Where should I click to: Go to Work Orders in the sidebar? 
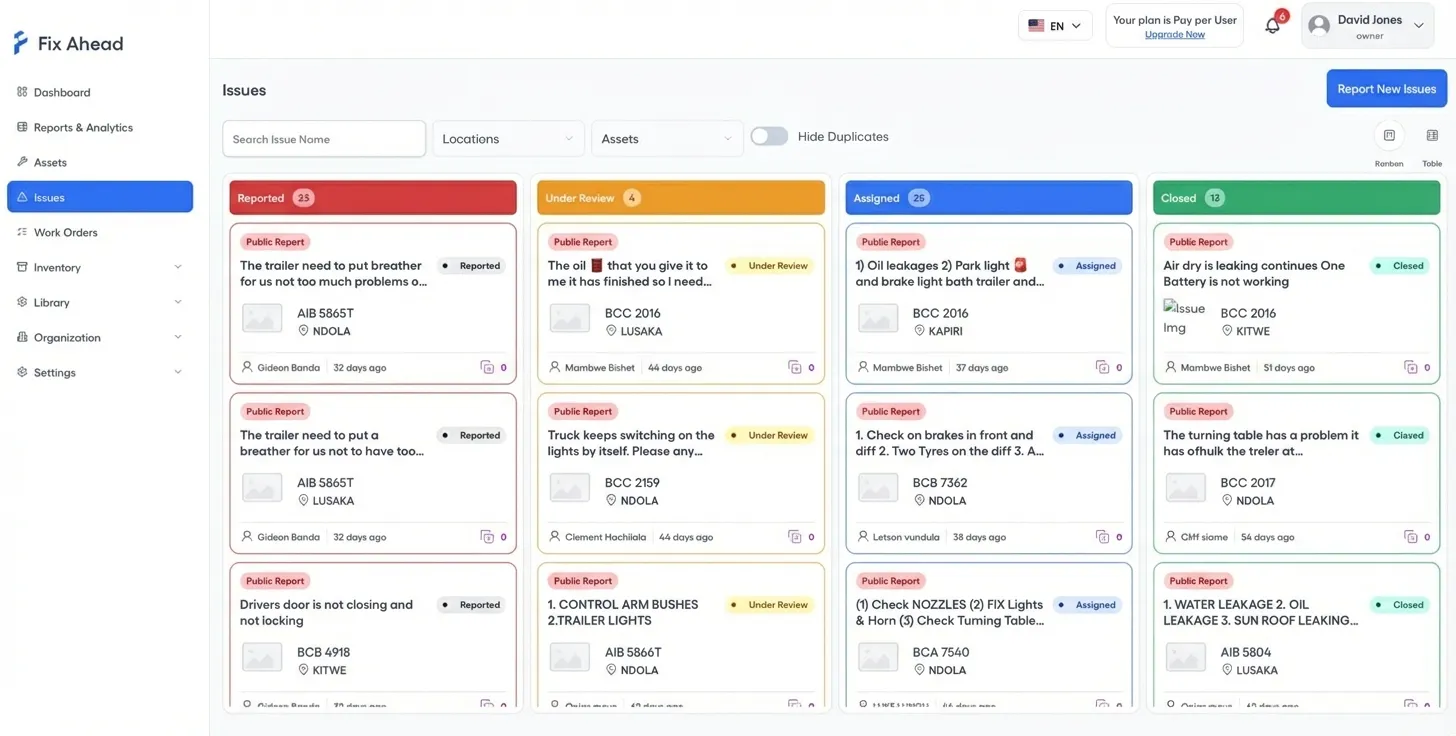68,232
